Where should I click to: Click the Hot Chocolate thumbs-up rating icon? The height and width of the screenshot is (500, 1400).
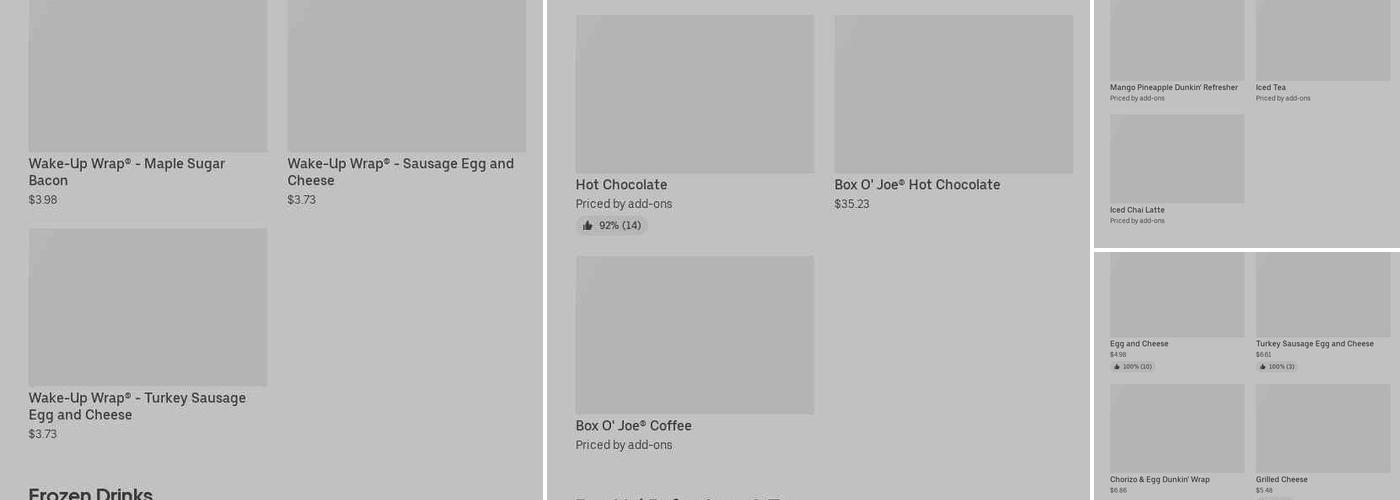click(588, 226)
